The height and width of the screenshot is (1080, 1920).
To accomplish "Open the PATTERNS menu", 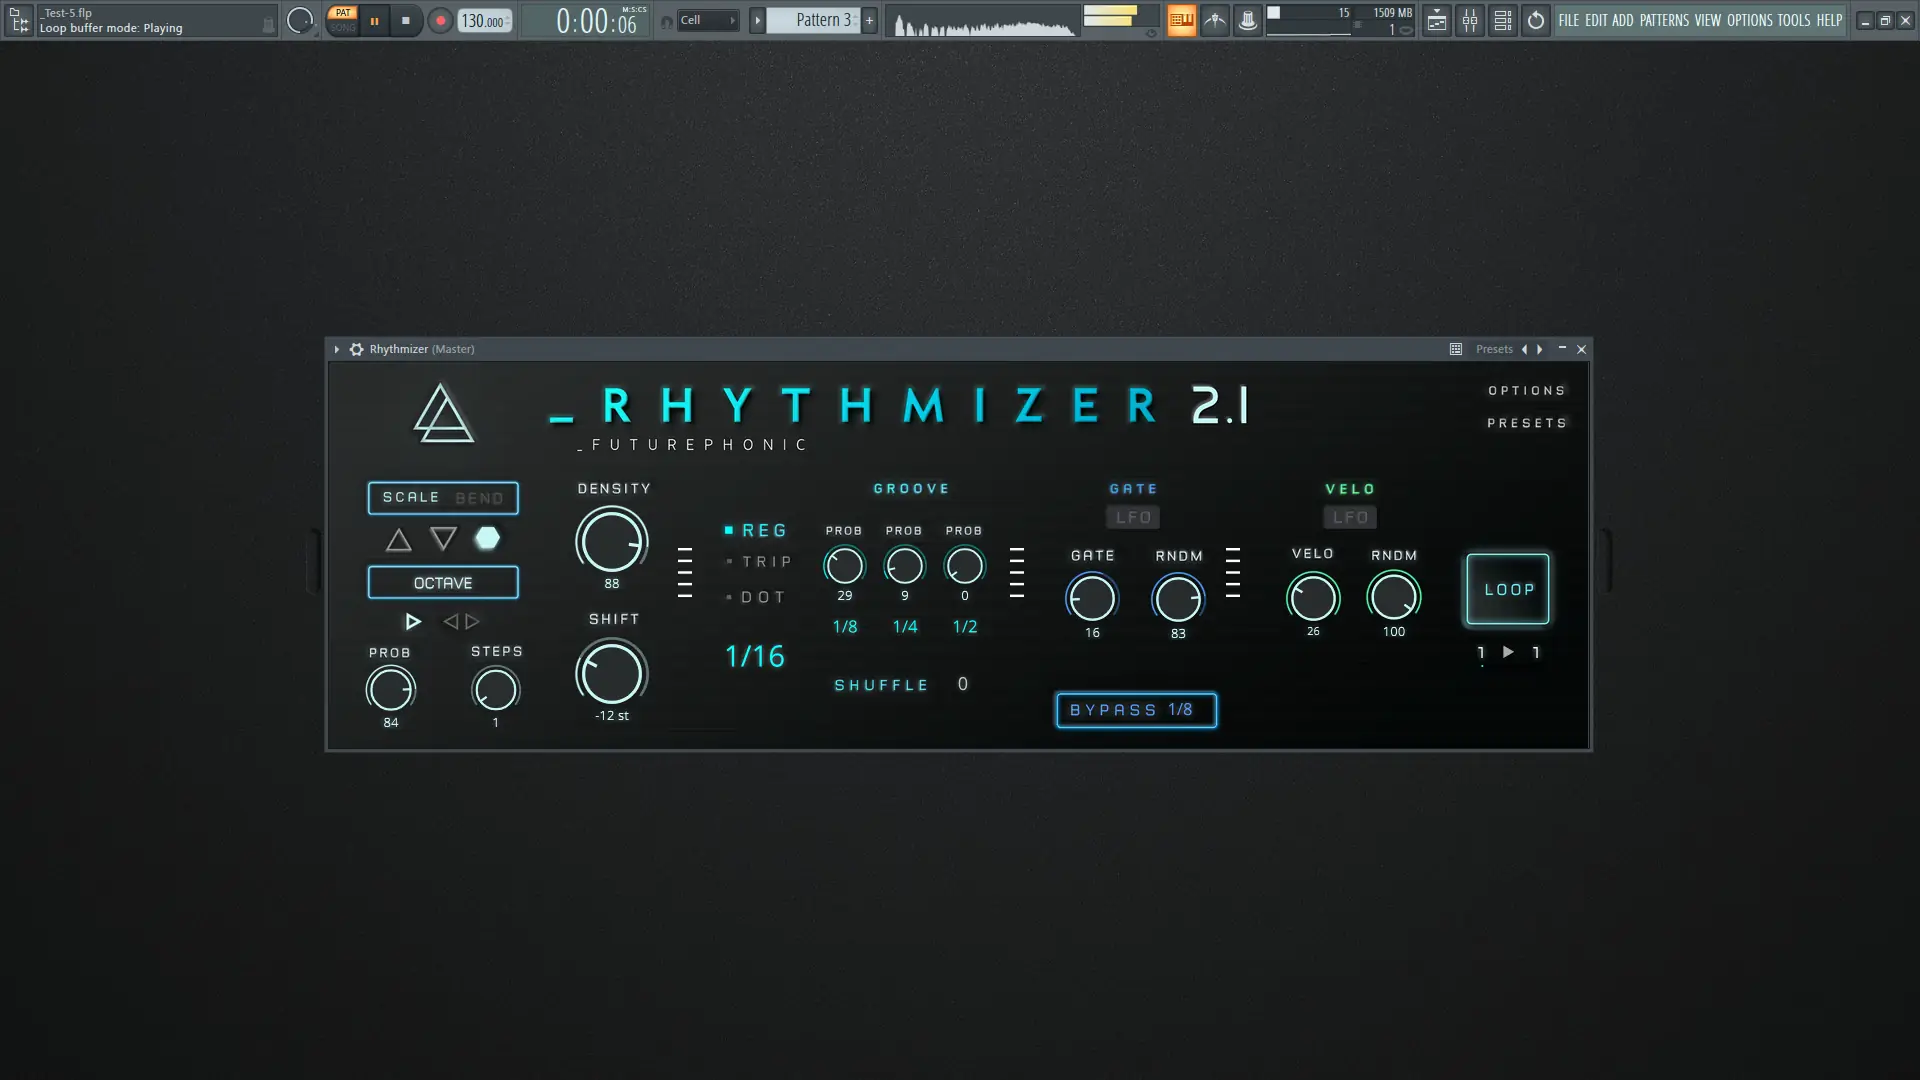I will [x=1663, y=20].
